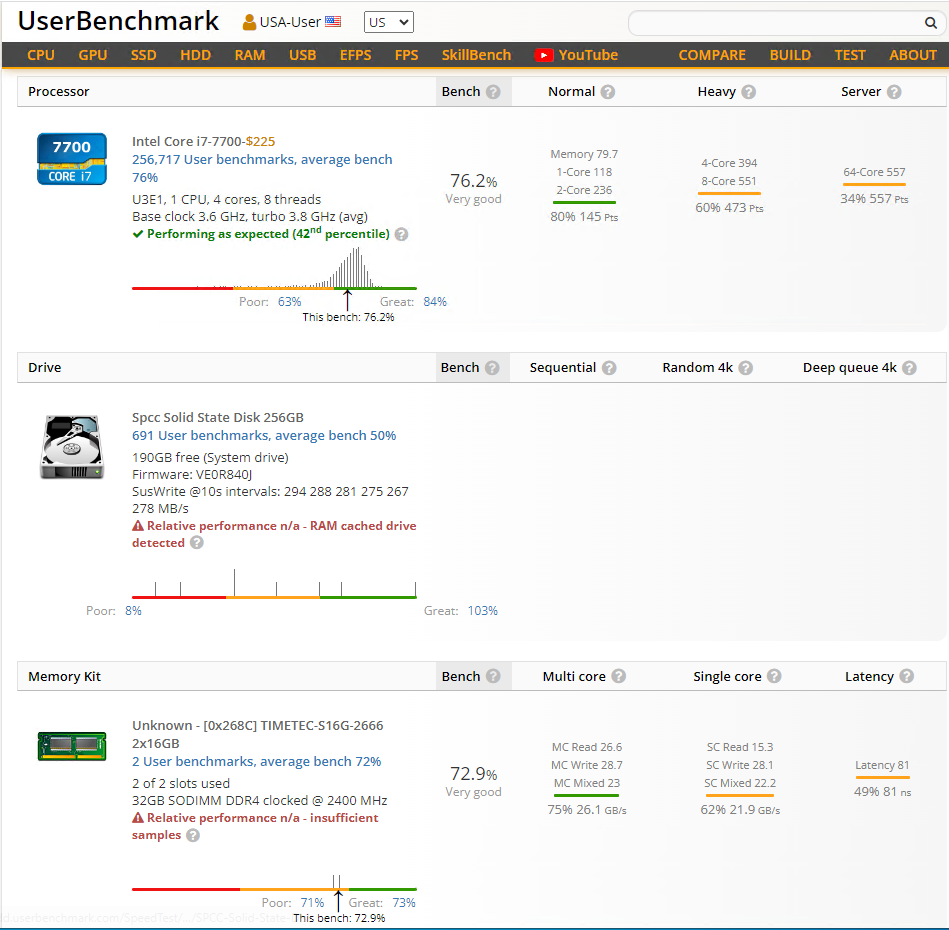
Task: Open help icon beside Memory Kit Bench
Action: (x=493, y=676)
